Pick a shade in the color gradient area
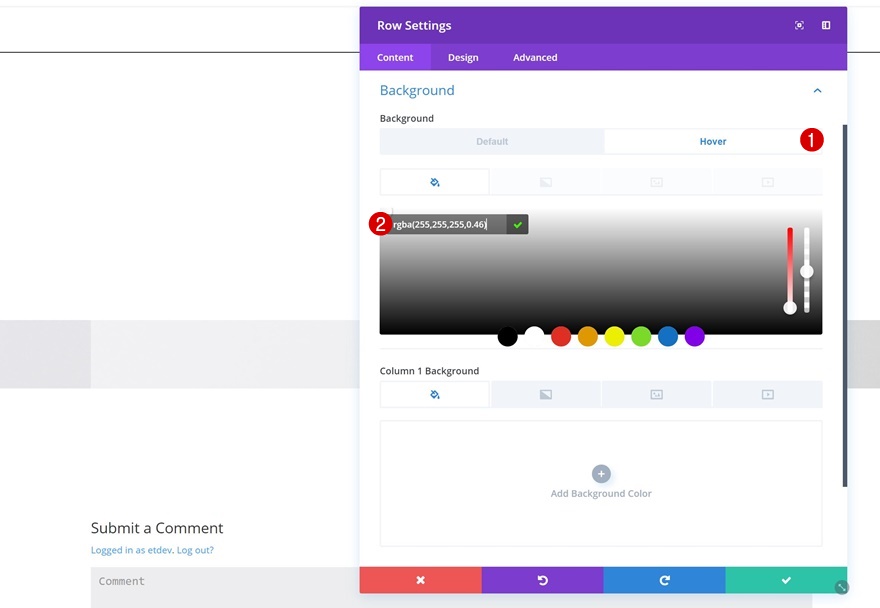 click(601, 272)
